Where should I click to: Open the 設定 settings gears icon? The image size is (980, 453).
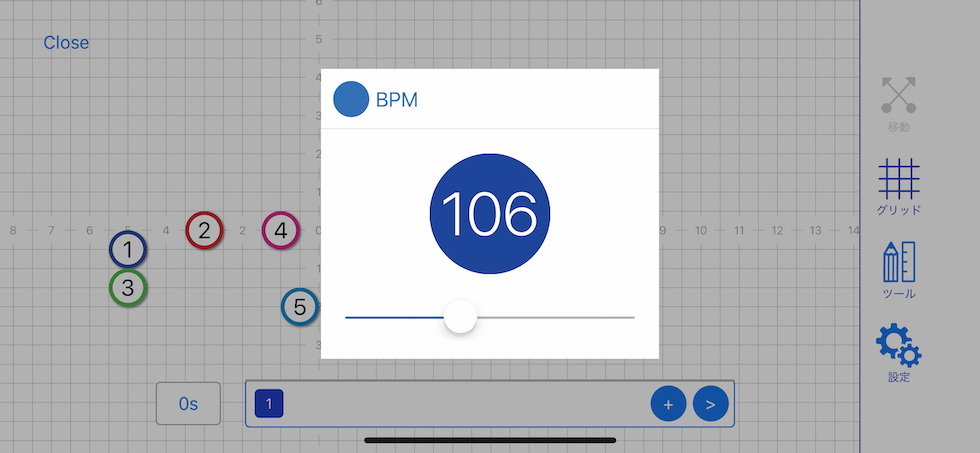(899, 346)
